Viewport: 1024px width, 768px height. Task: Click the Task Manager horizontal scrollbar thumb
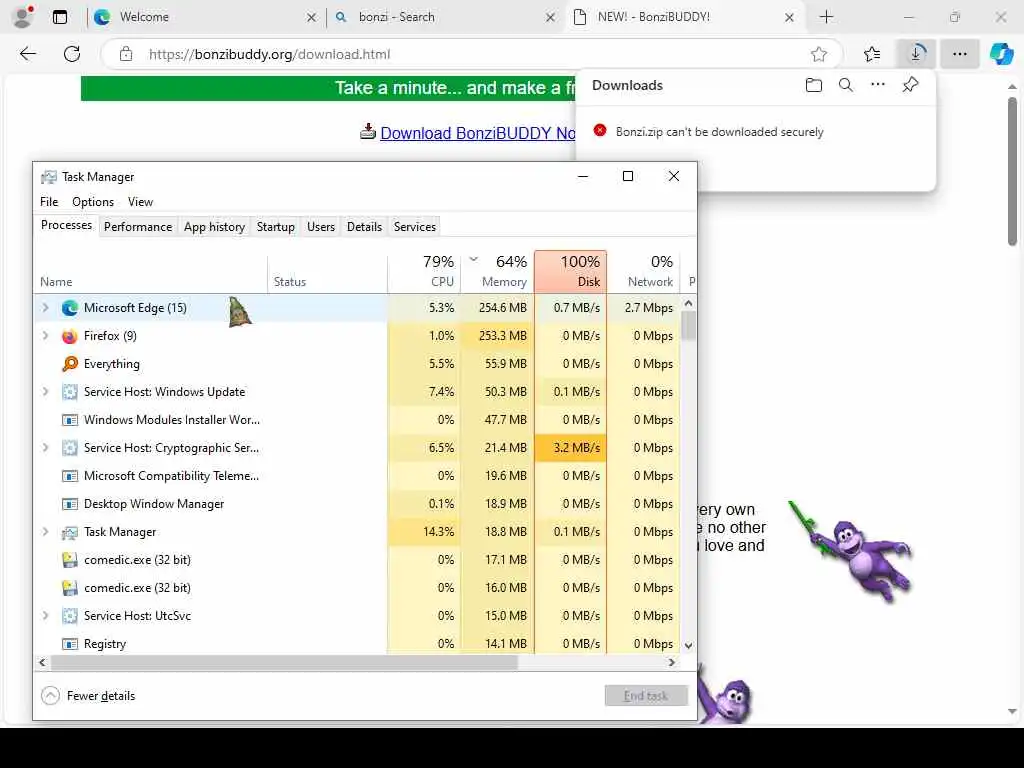(284, 663)
